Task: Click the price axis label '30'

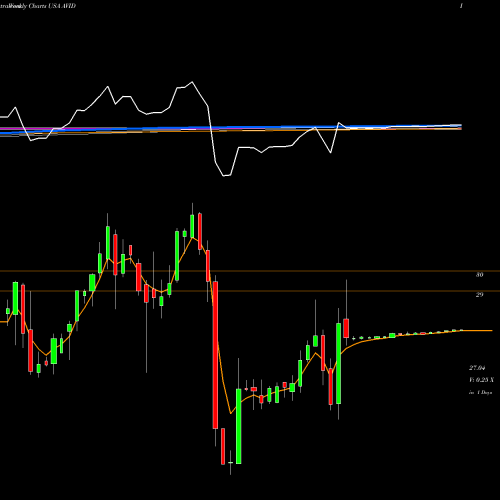Action: coord(479,275)
